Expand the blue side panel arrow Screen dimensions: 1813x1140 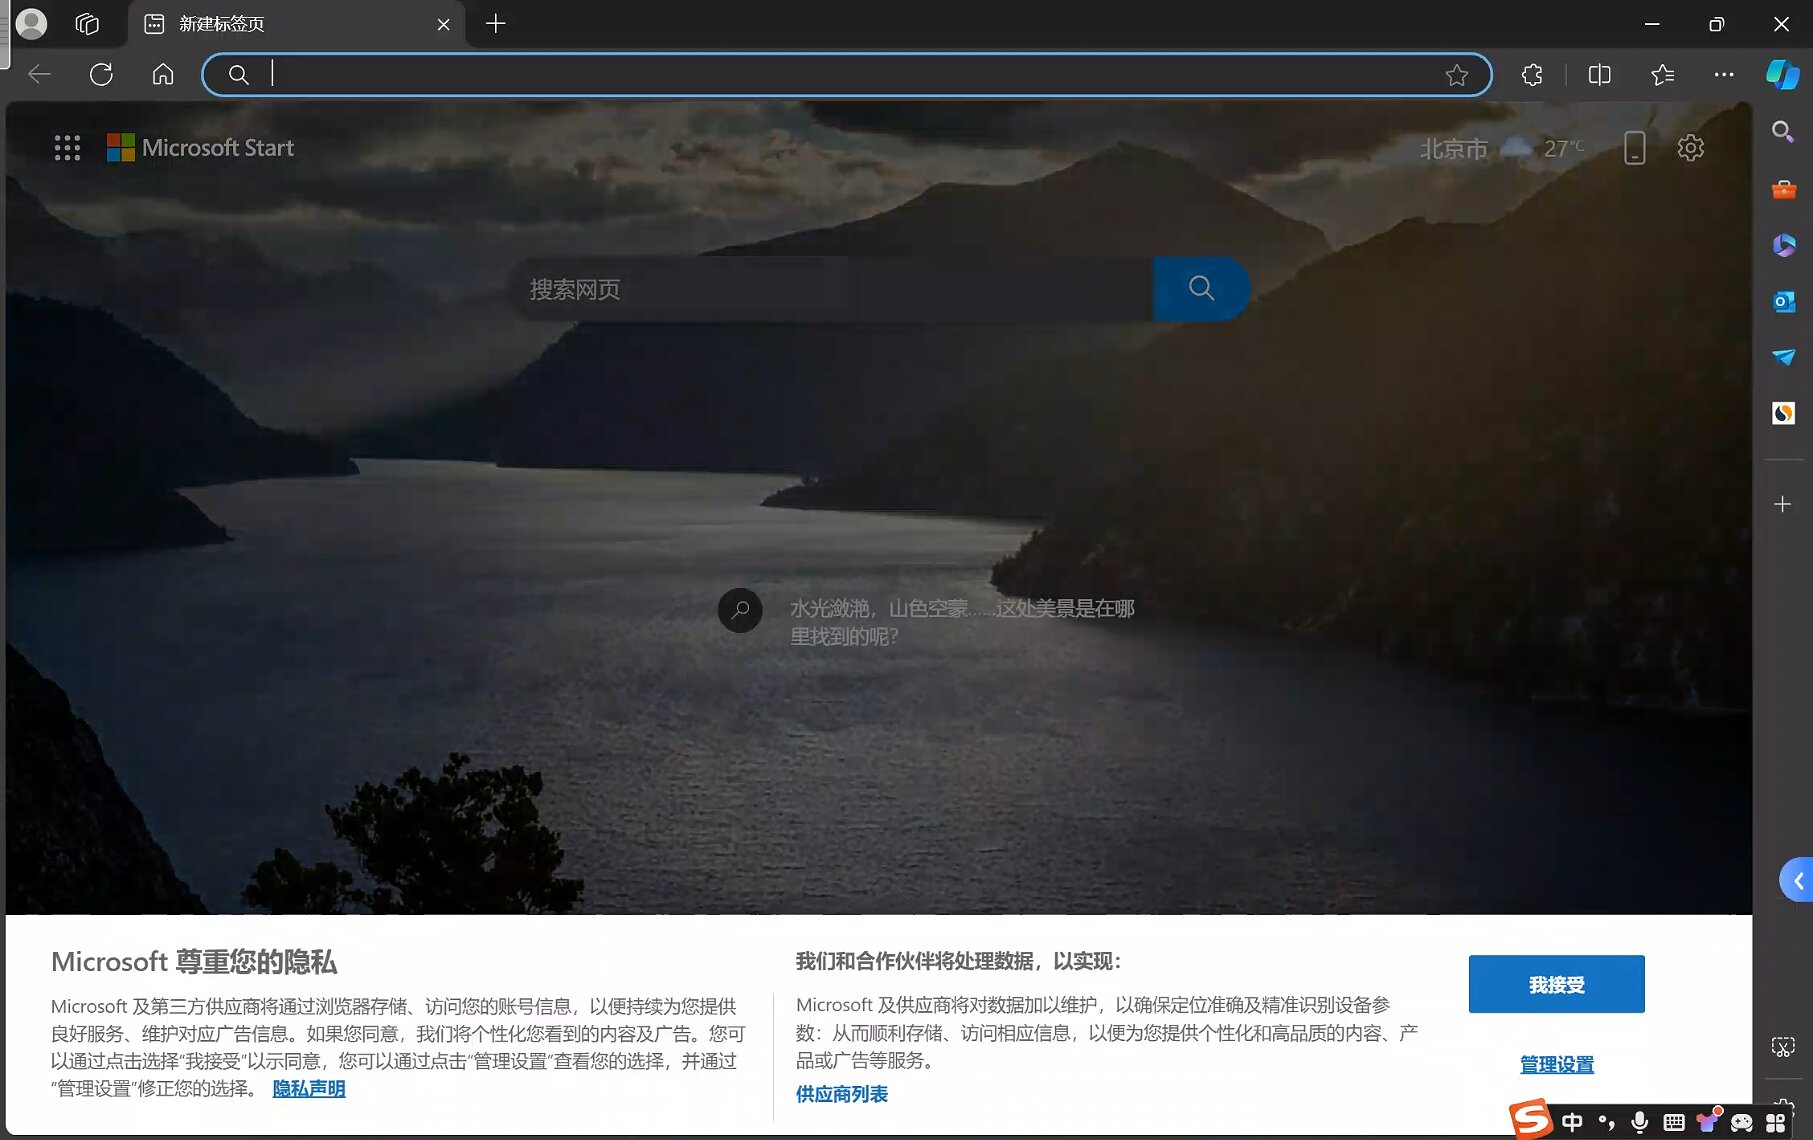pos(1797,881)
